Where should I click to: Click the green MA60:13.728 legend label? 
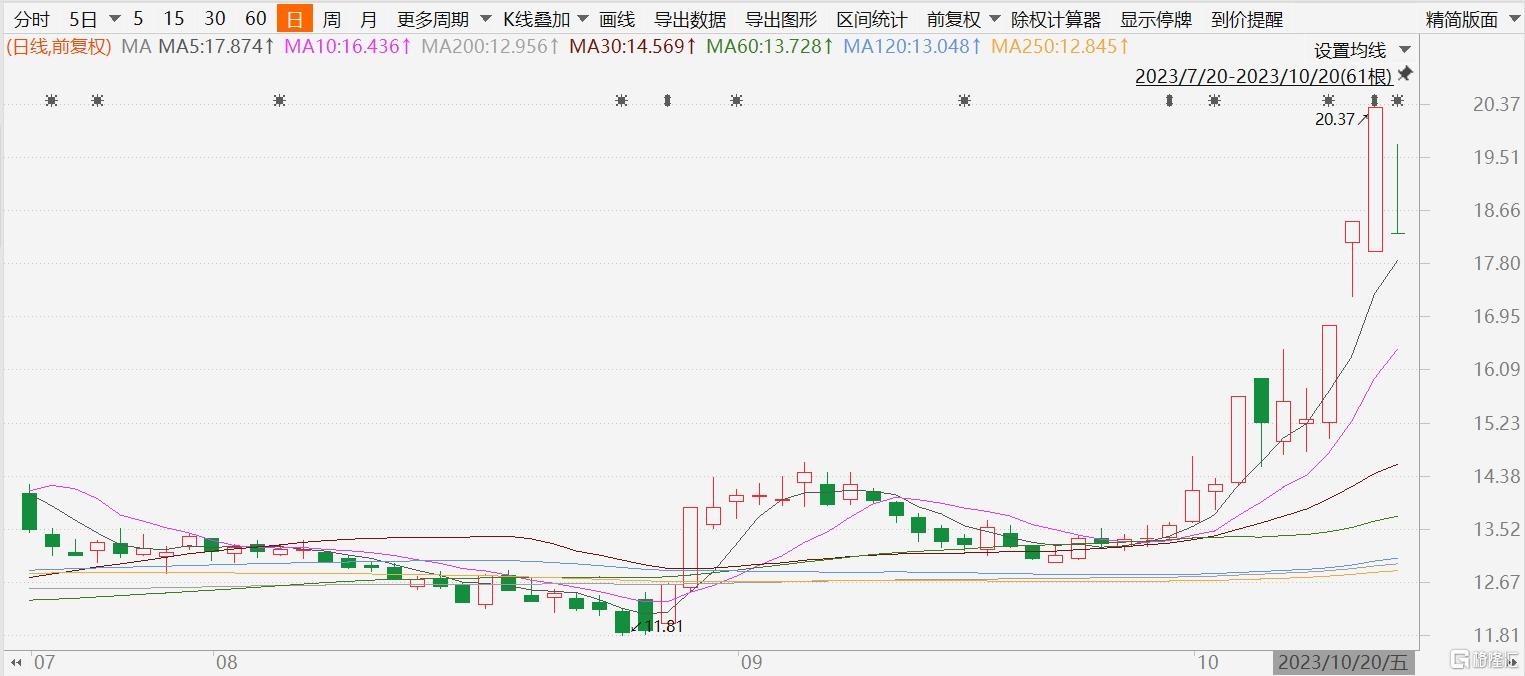tap(770, 46)
